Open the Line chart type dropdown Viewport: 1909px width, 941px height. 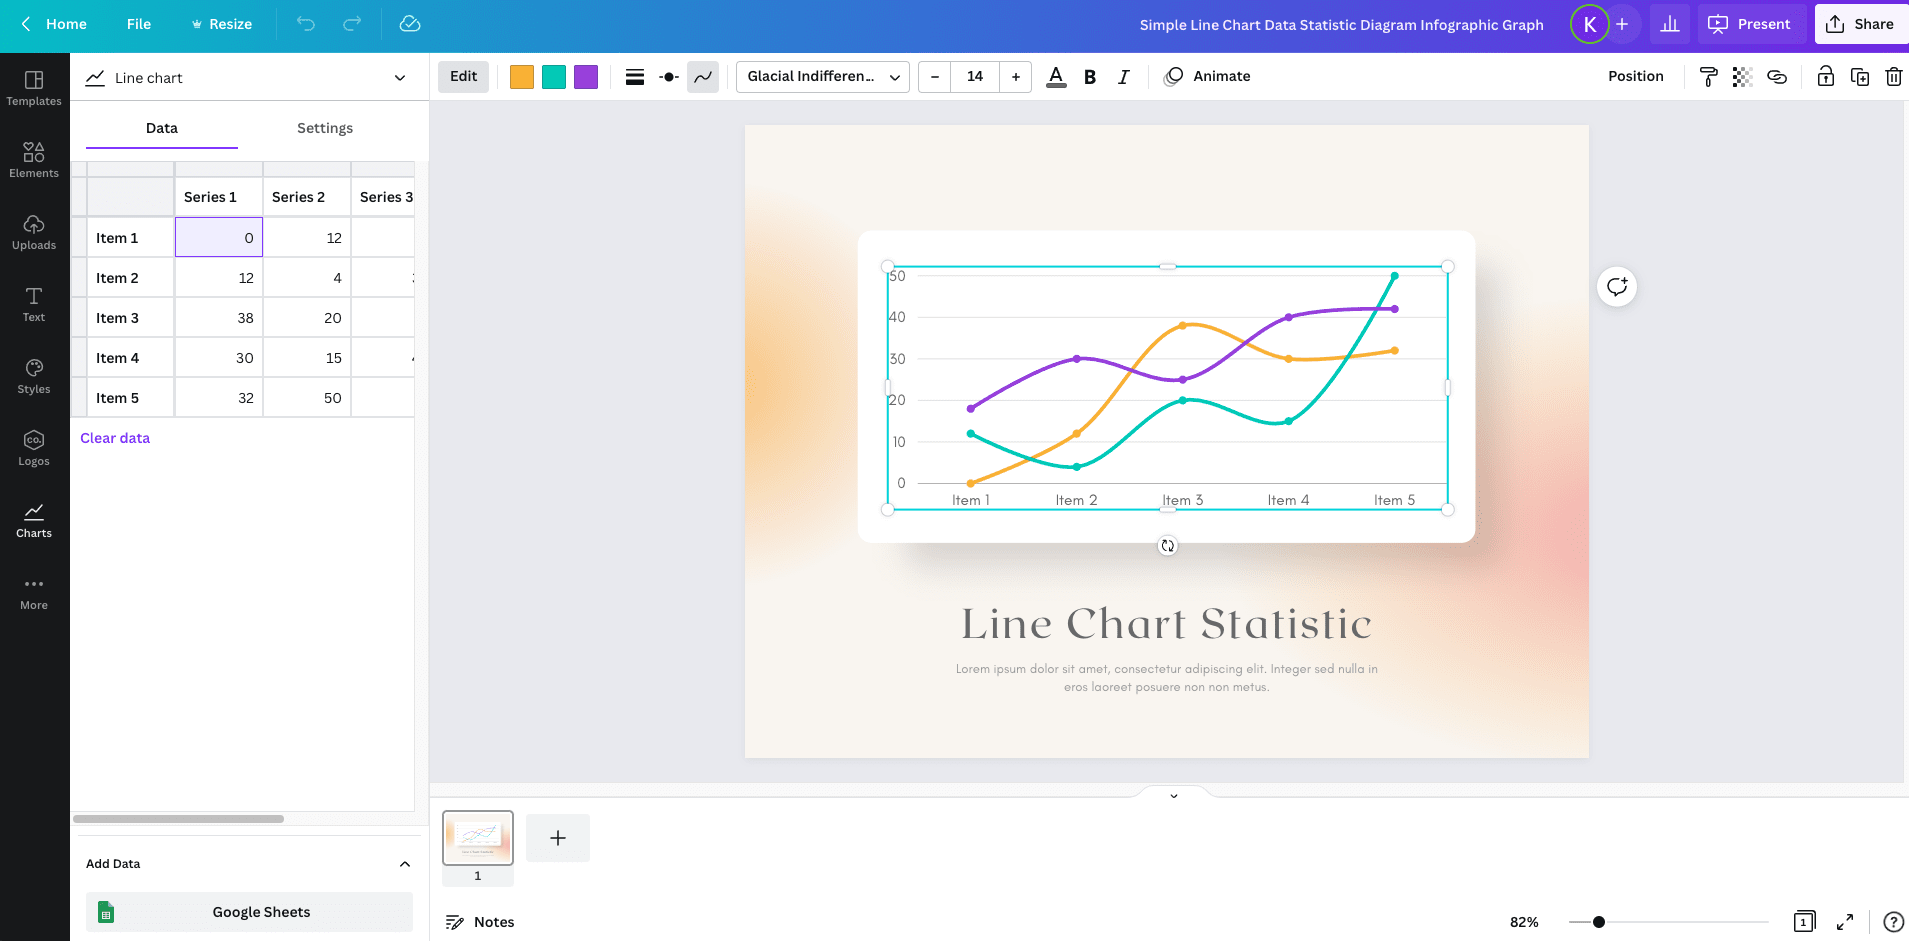click(247, 78)
